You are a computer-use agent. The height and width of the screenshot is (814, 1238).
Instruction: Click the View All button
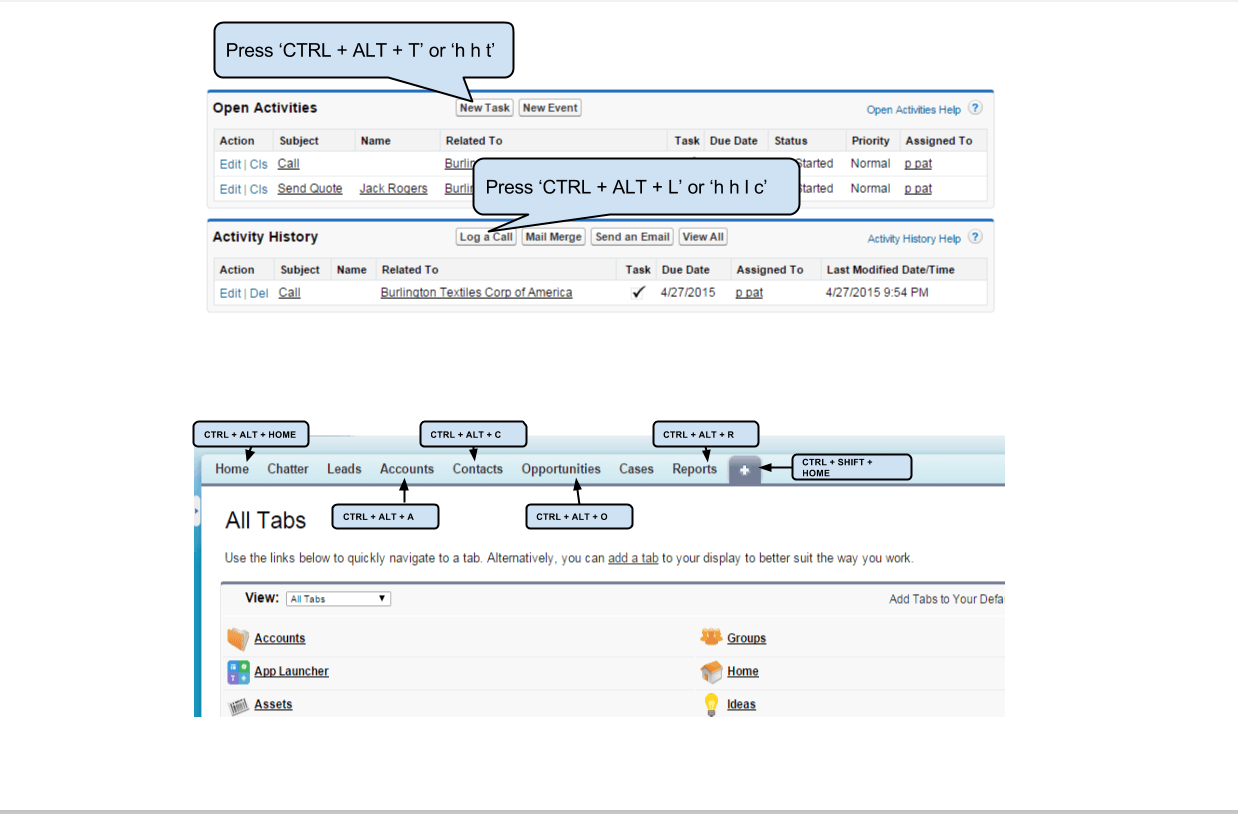[703, 237]
